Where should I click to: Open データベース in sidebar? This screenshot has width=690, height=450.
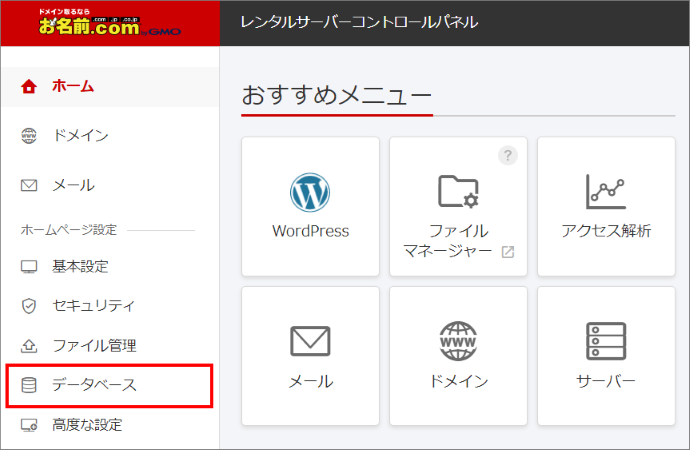94,385
